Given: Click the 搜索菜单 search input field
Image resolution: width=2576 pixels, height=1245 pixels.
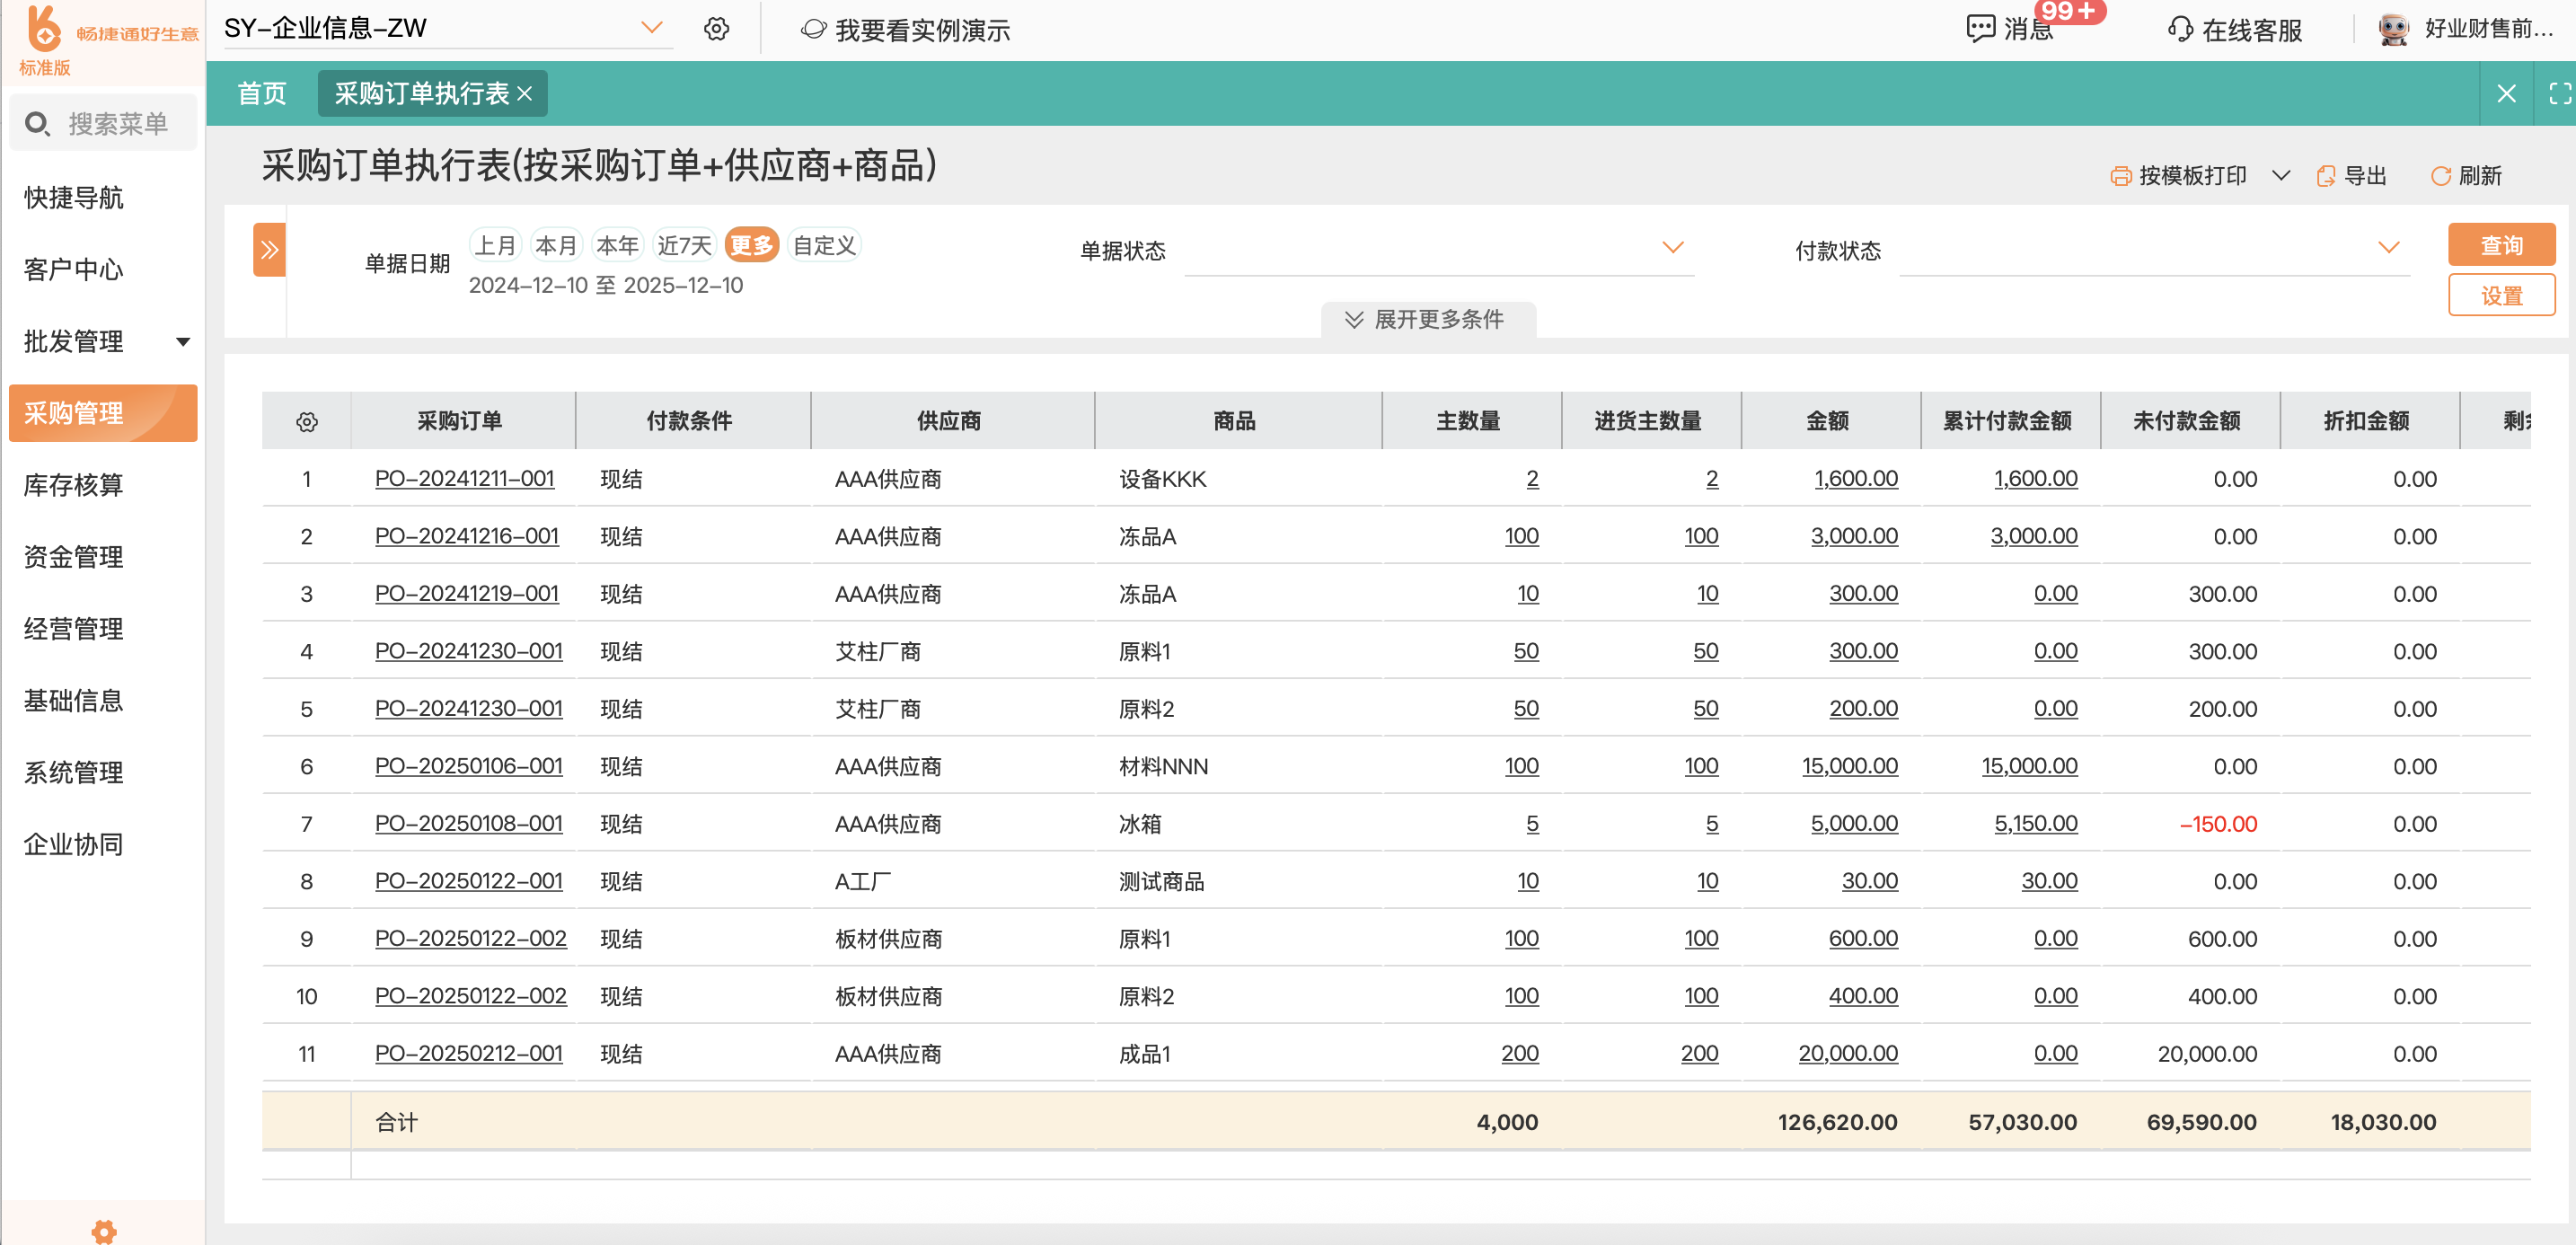Looking at the screenshot, I should coord(118,123).
